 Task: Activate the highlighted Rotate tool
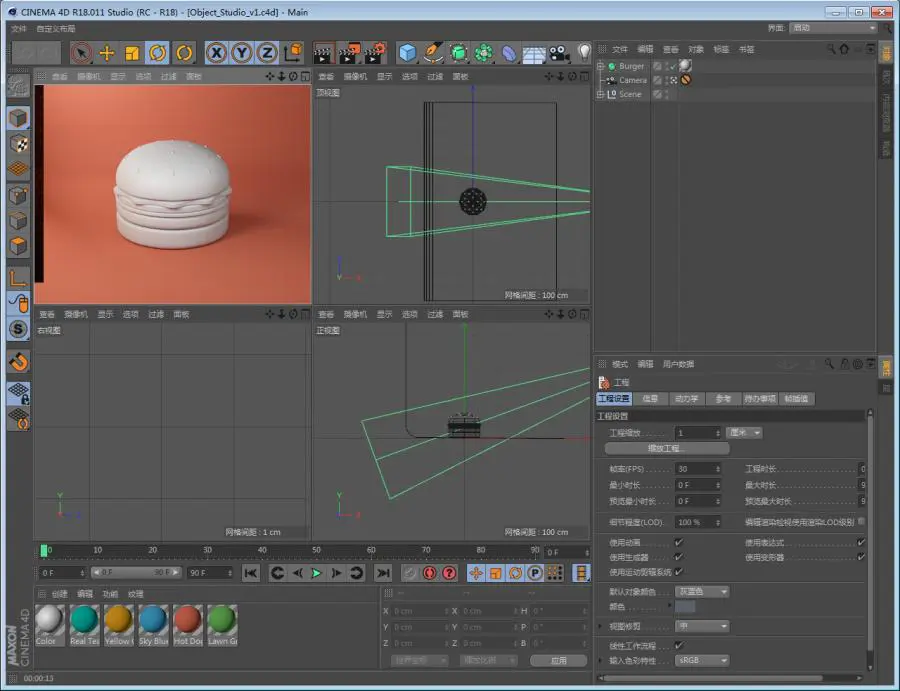click(x=157, y=53)
